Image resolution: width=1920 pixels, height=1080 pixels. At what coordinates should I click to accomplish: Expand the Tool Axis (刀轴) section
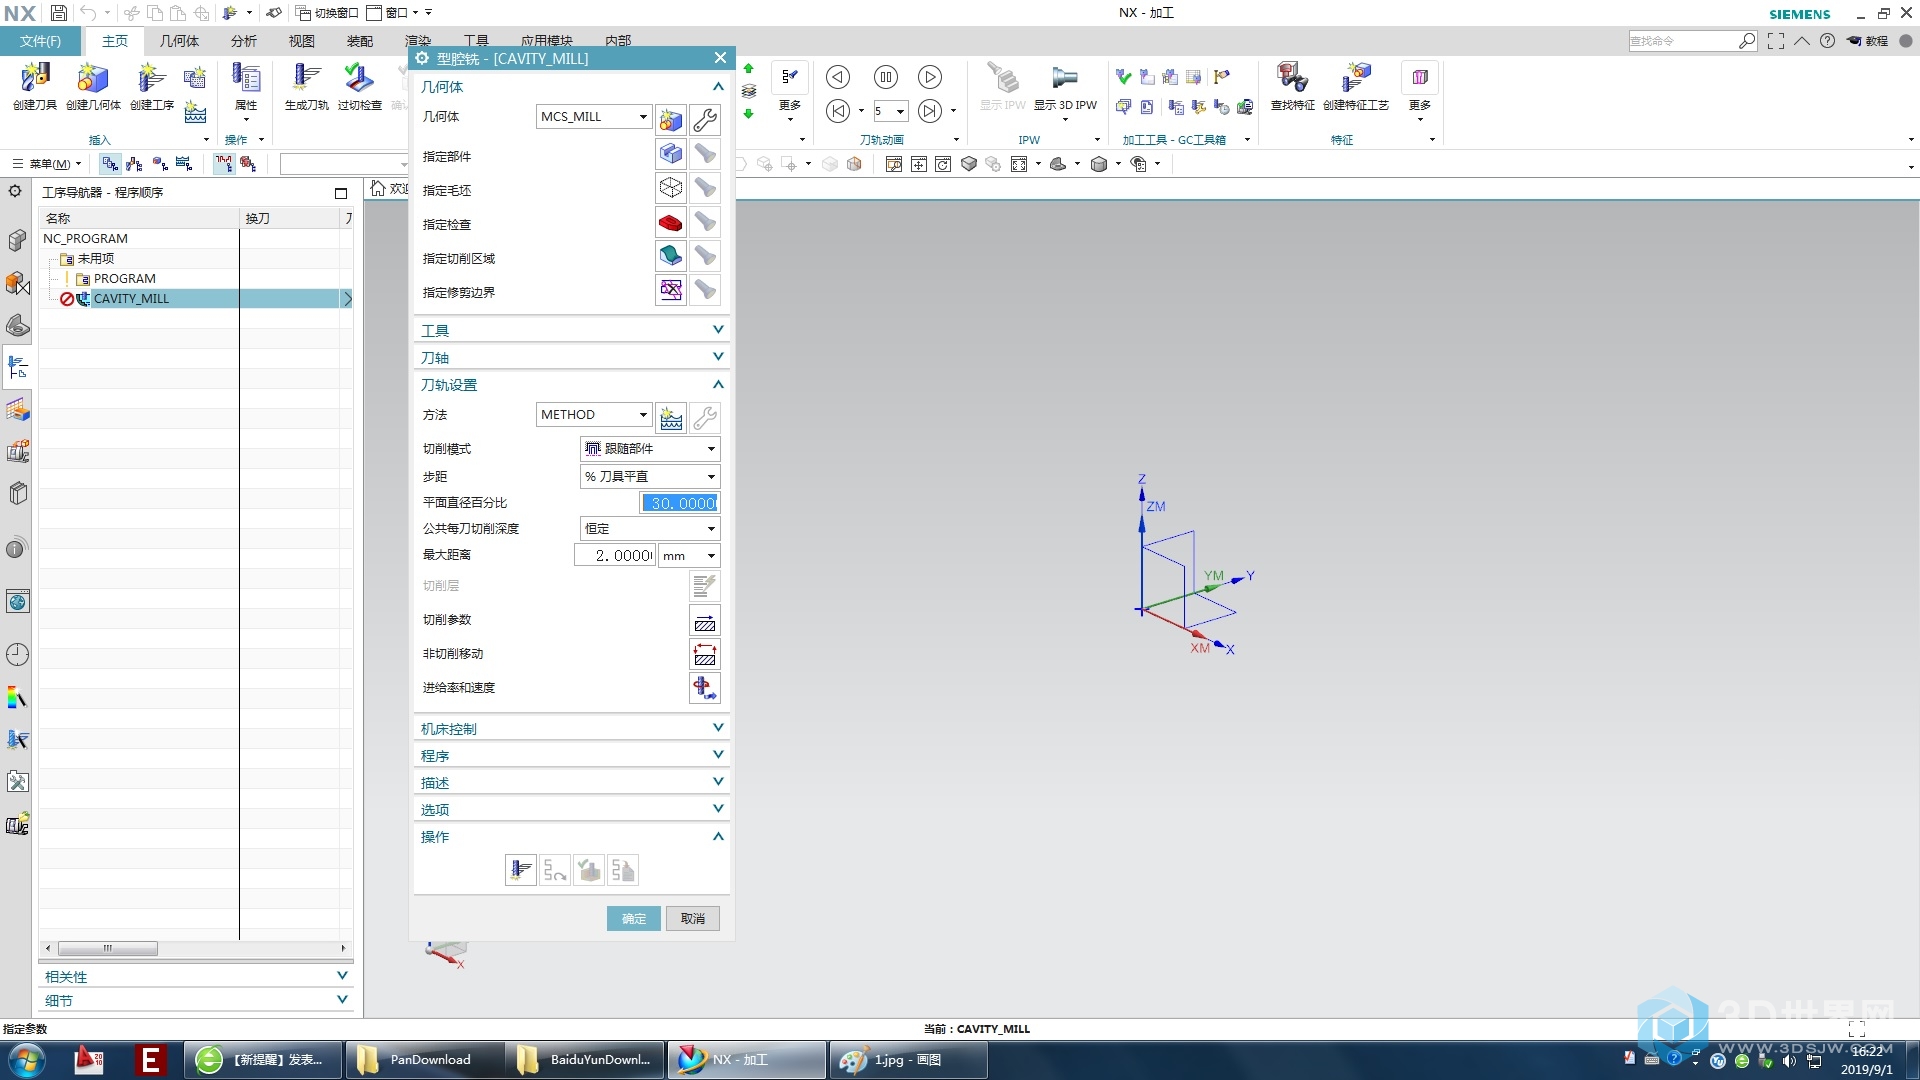tap(571, 357)
